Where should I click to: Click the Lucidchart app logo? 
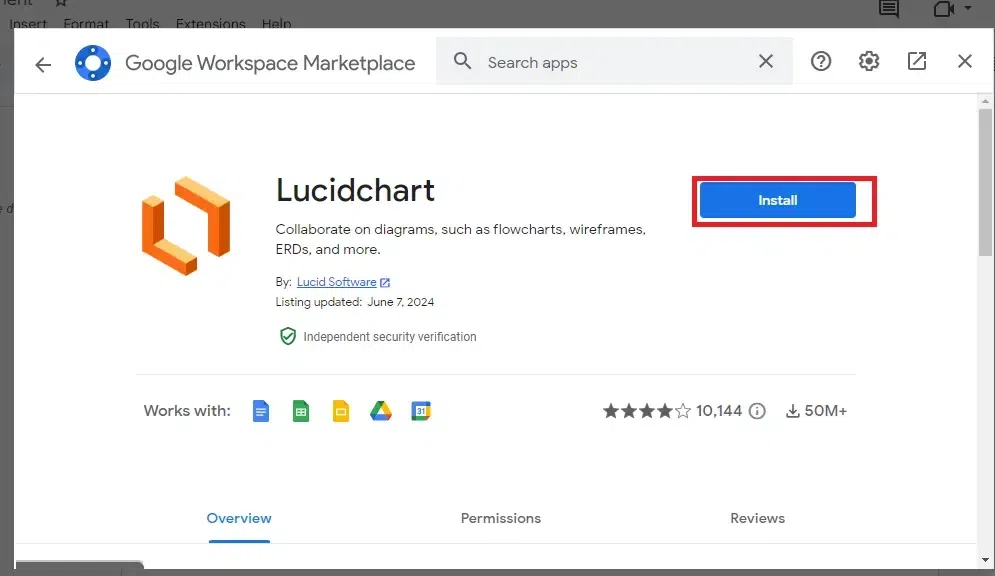185,226
